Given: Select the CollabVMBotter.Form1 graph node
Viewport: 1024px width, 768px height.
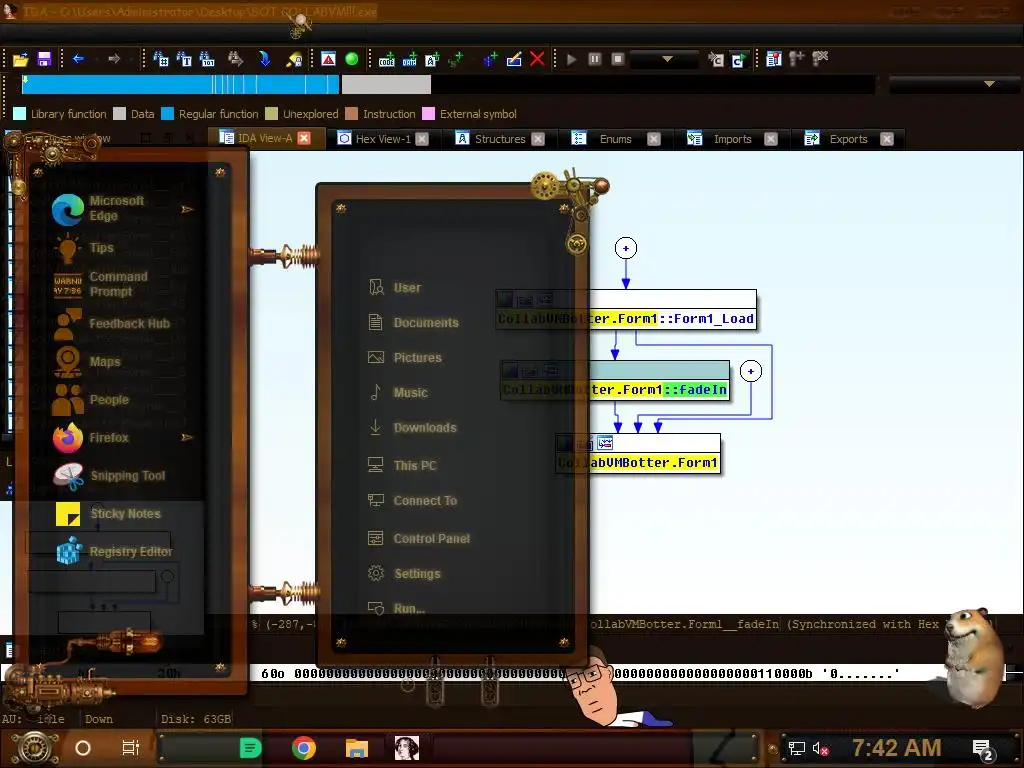Looking at the screenshot, I should (638, 454).
